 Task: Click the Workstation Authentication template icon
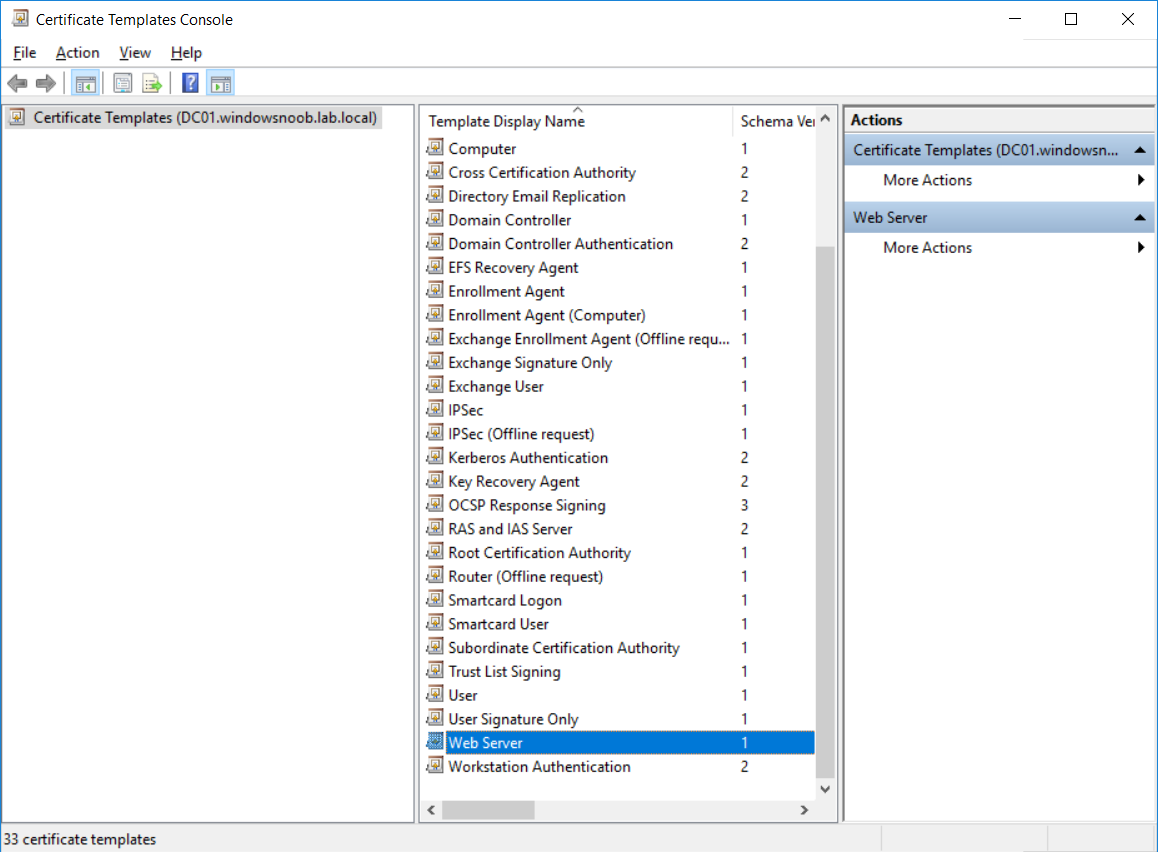tap(435, 766)
